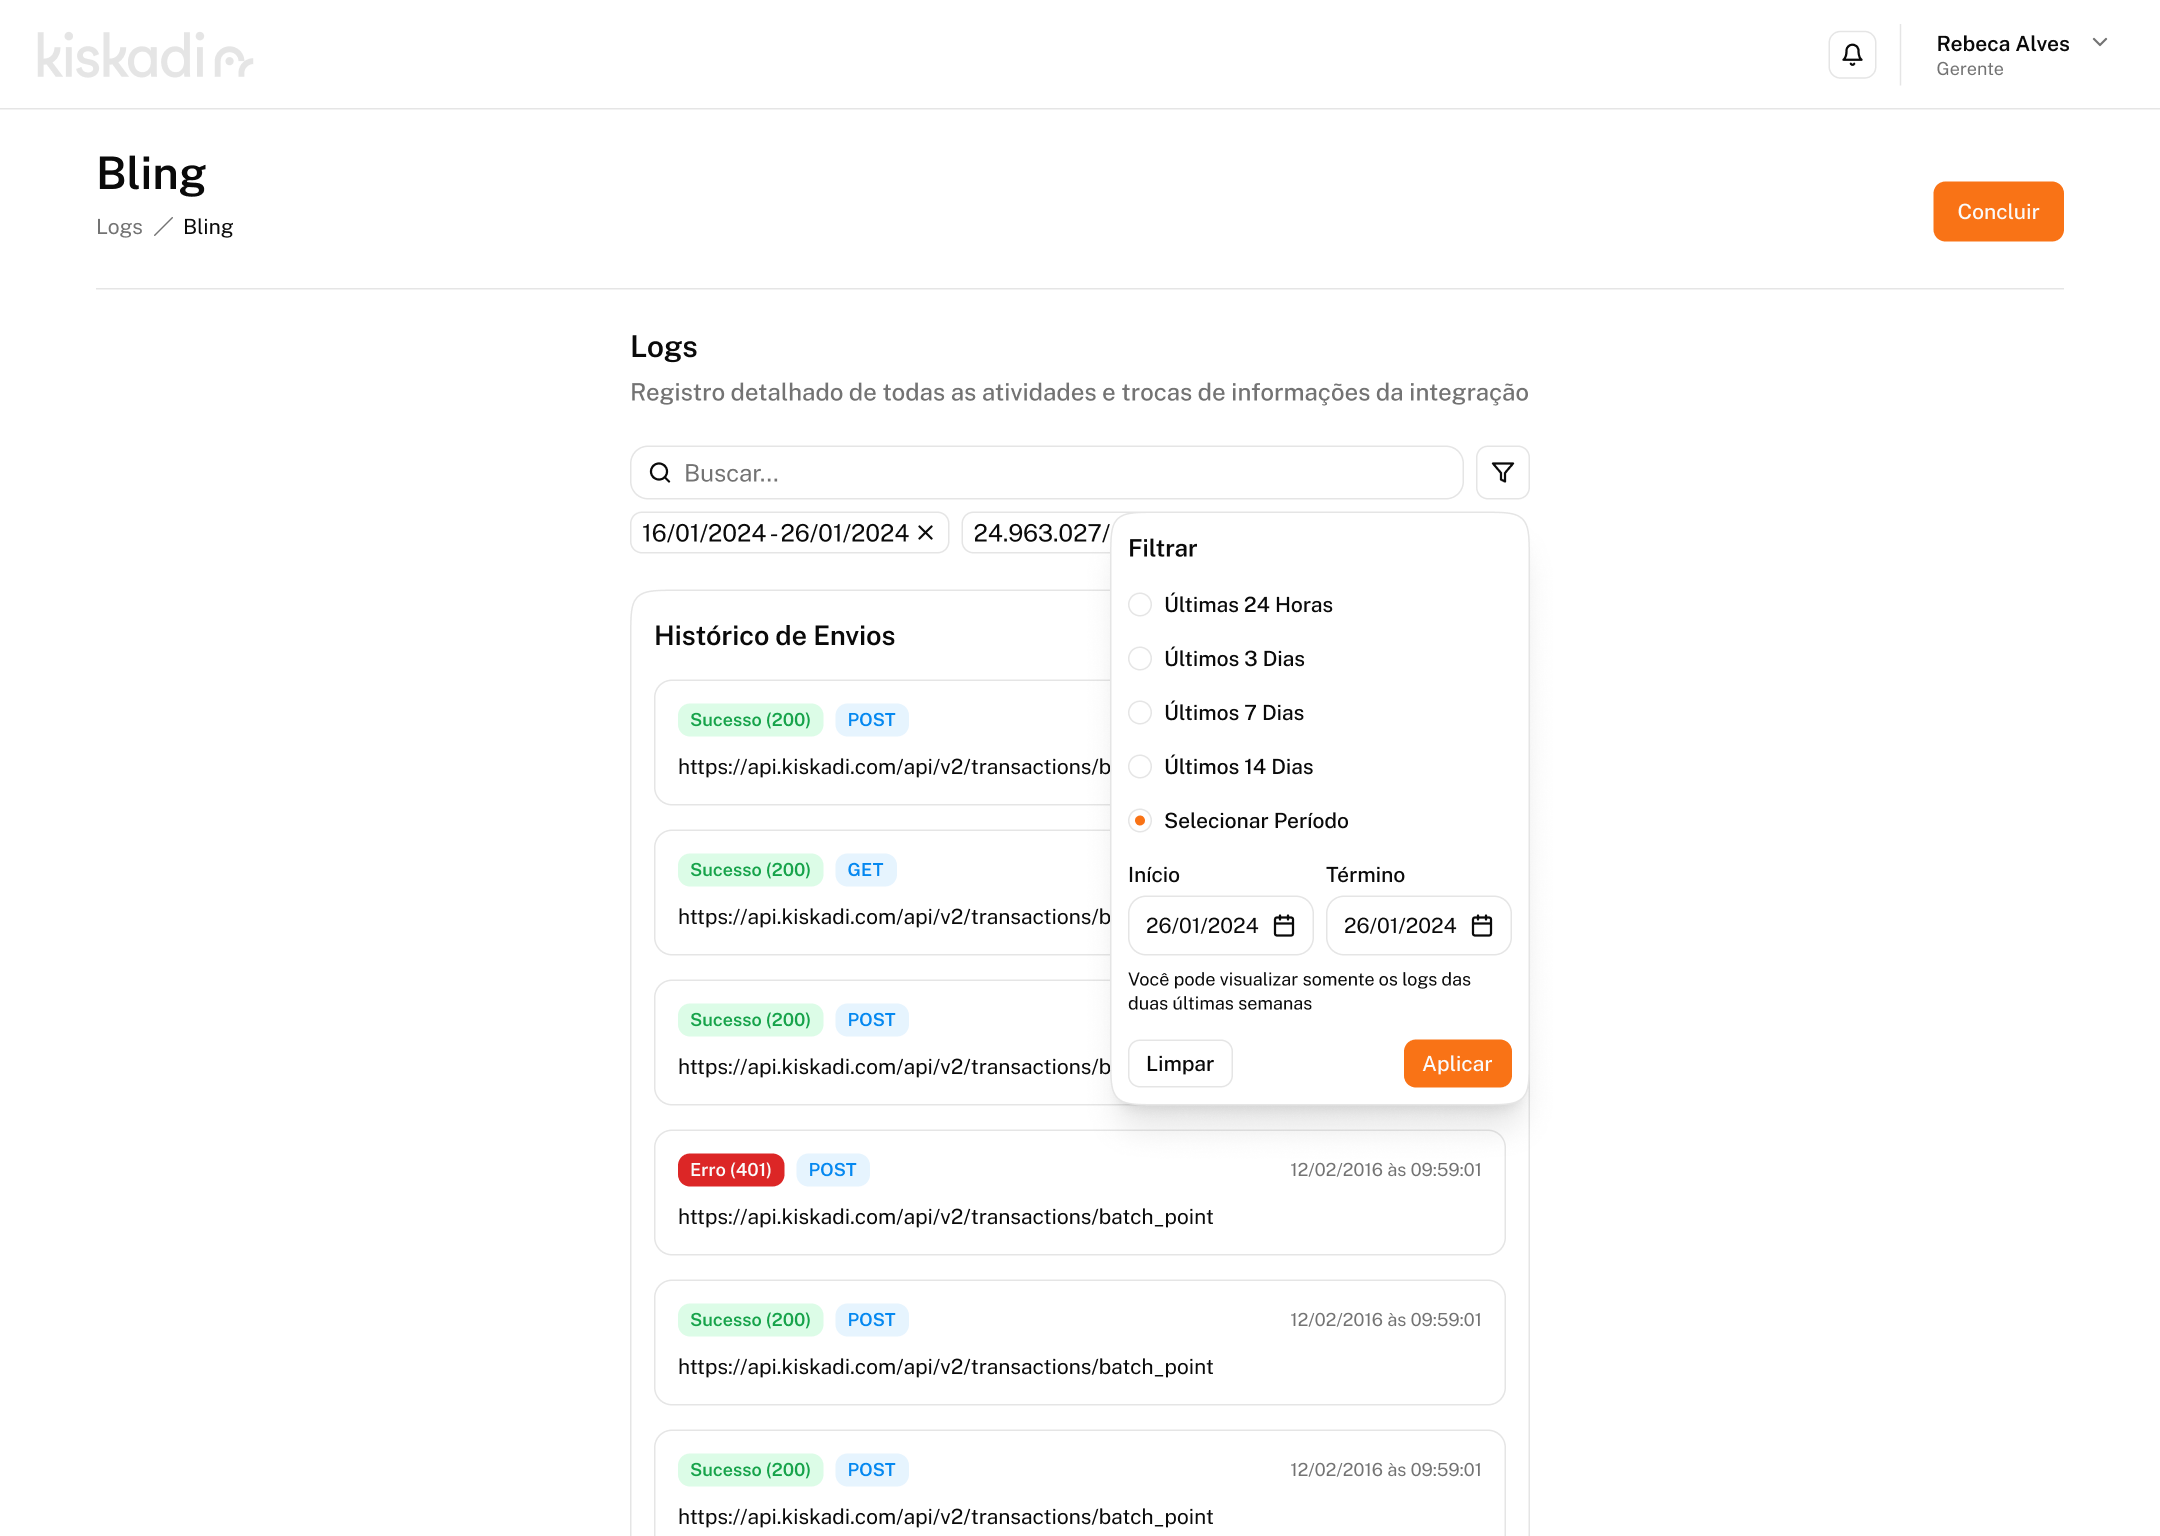Click the GET method badge

[x=865, y=870]
